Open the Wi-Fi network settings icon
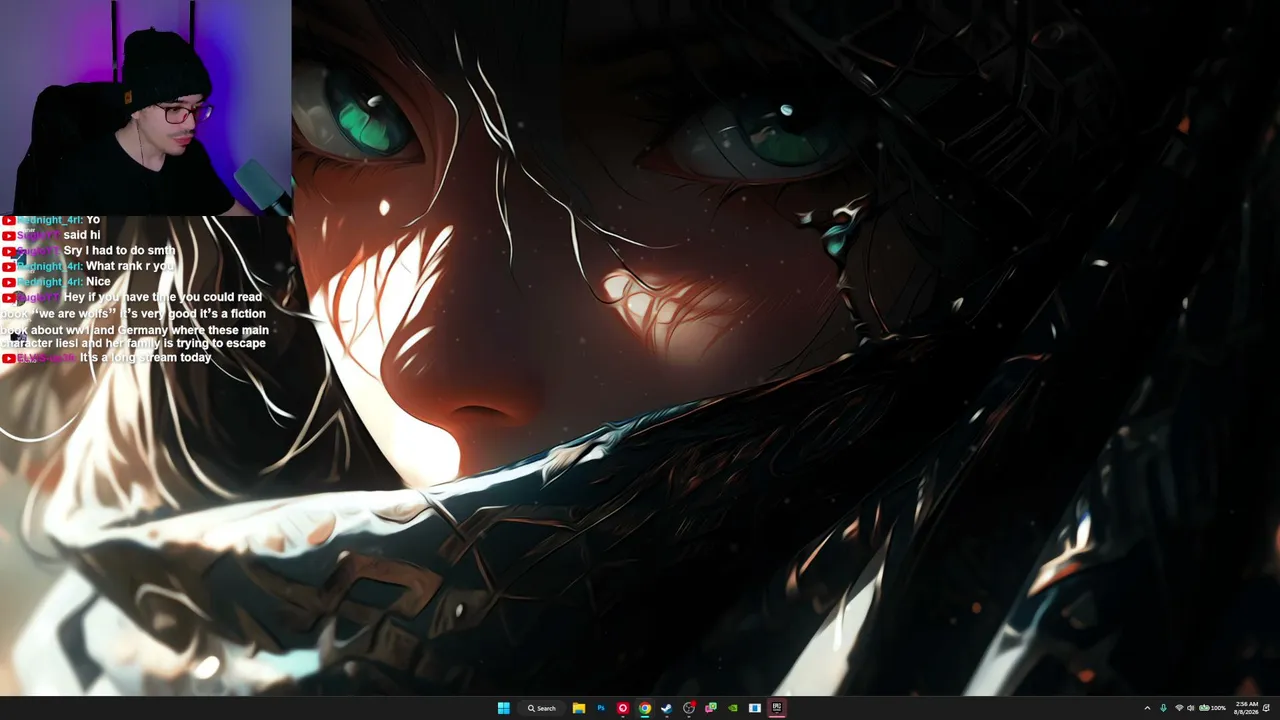This screenshot has width=1280, height=720. (1179, 708)
